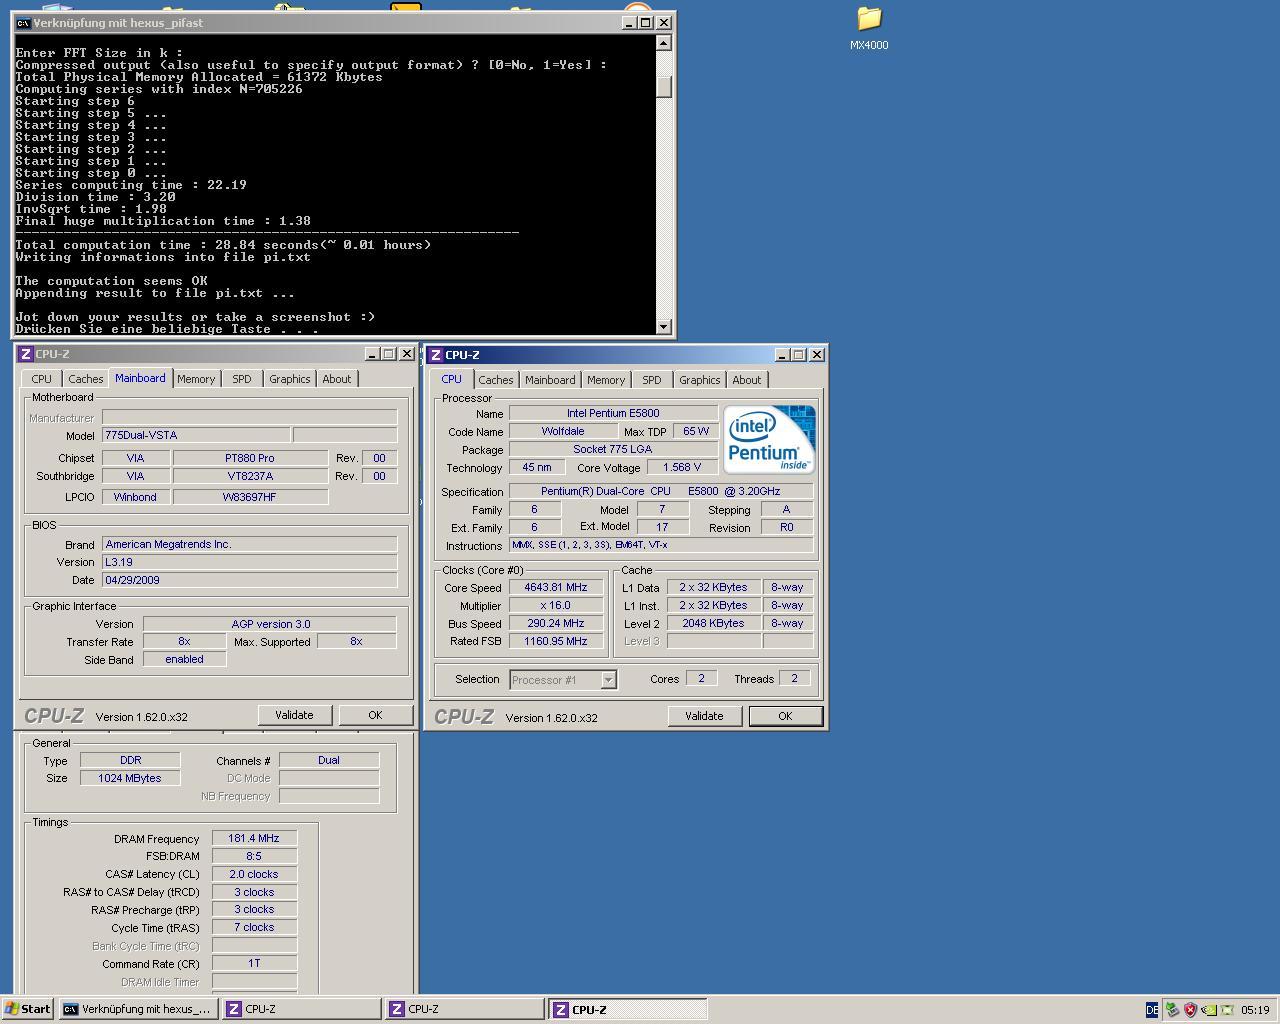Click the DRAM frequency value '181.4 MHz'
This screenshot has width=1280, height=1024.
pyautogui.click(x=254, y=838)
